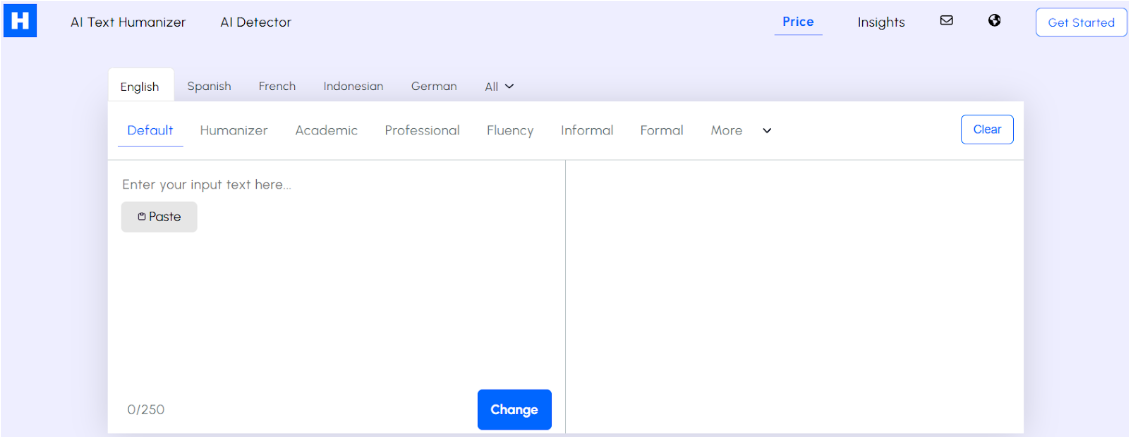1131x437 pixels.
Task: Click into the input text area
Action: (x=335, y=300)
